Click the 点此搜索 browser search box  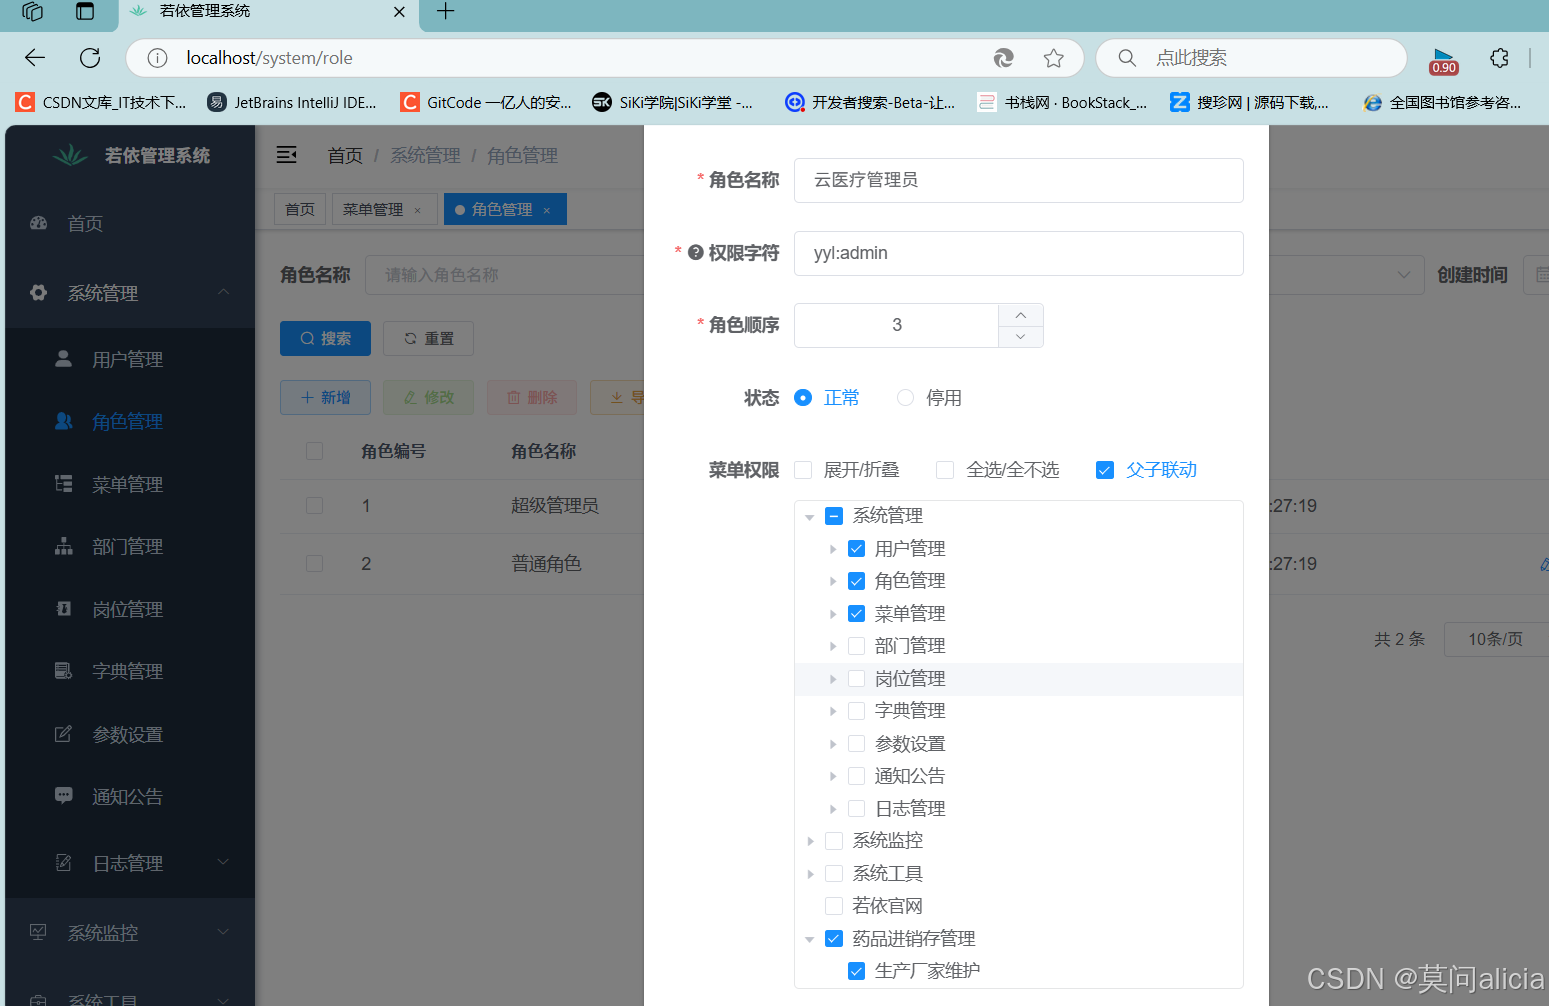pos(1251,58)
